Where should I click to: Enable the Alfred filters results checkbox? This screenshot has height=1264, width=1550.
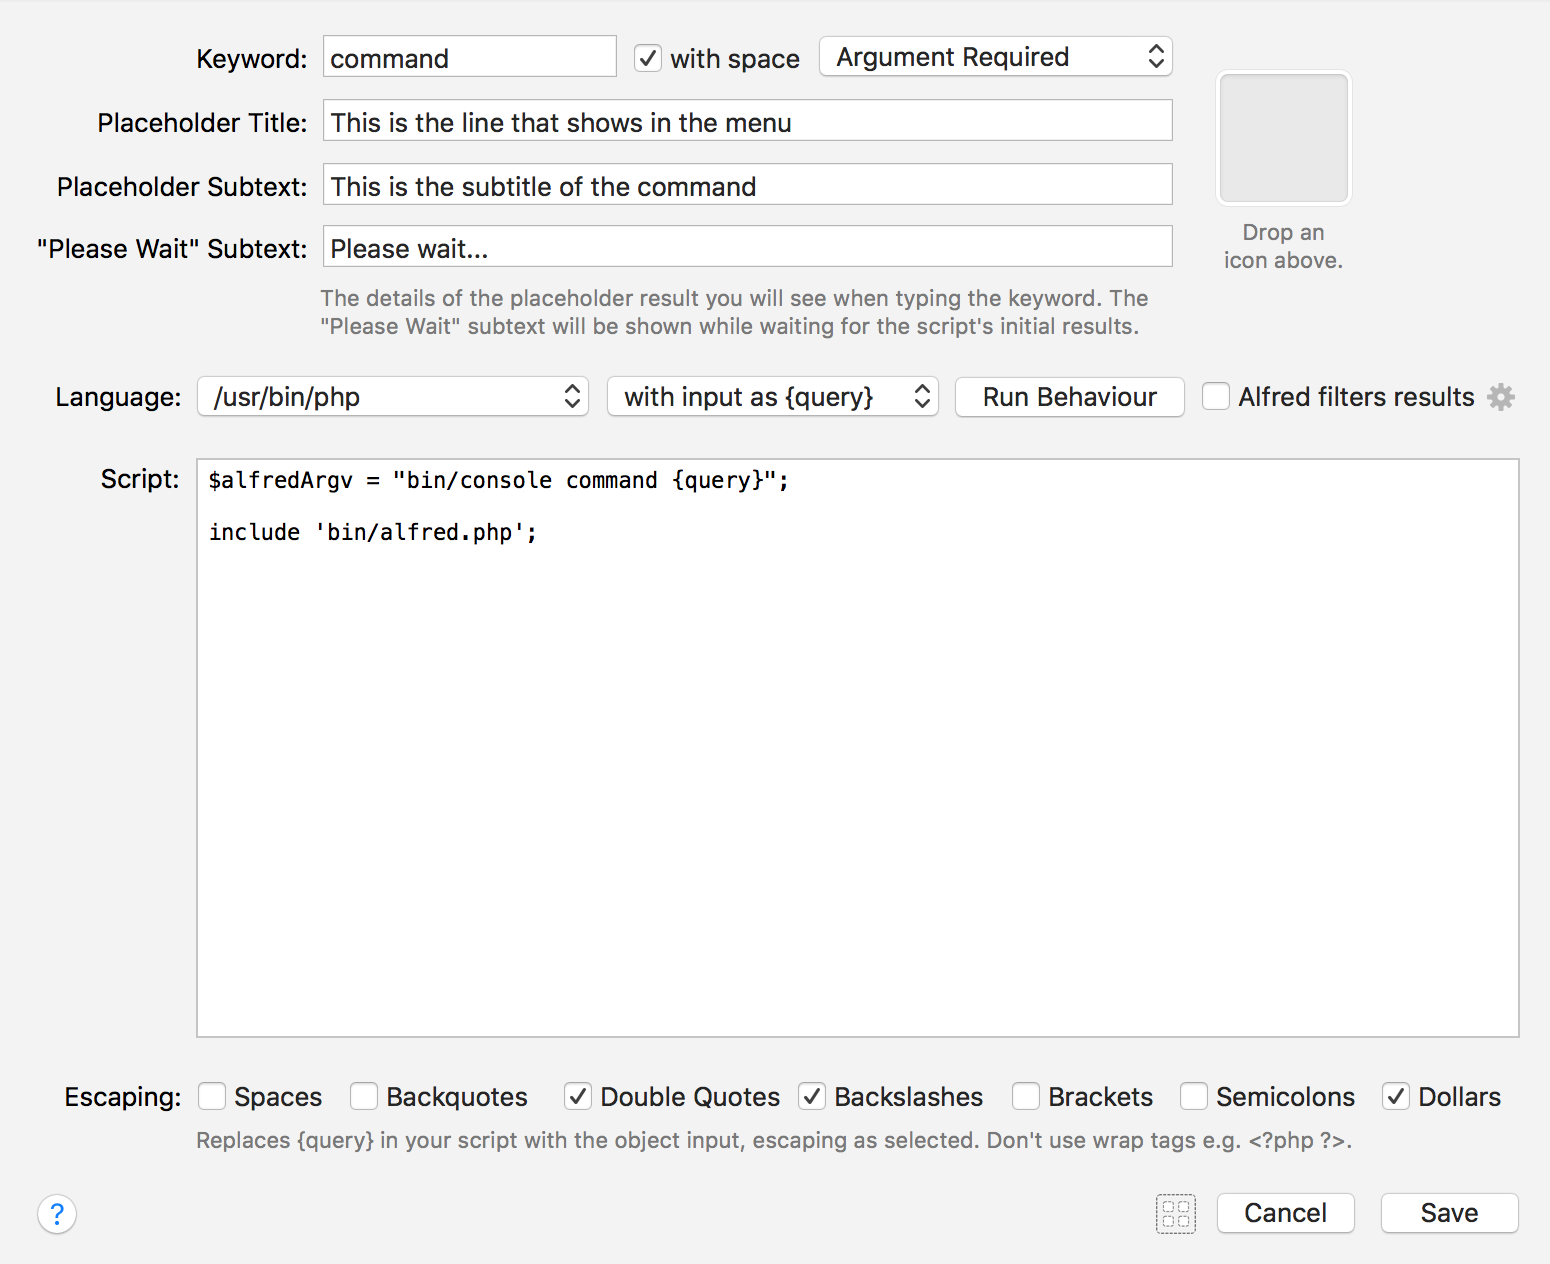(x=1216, y=397)
